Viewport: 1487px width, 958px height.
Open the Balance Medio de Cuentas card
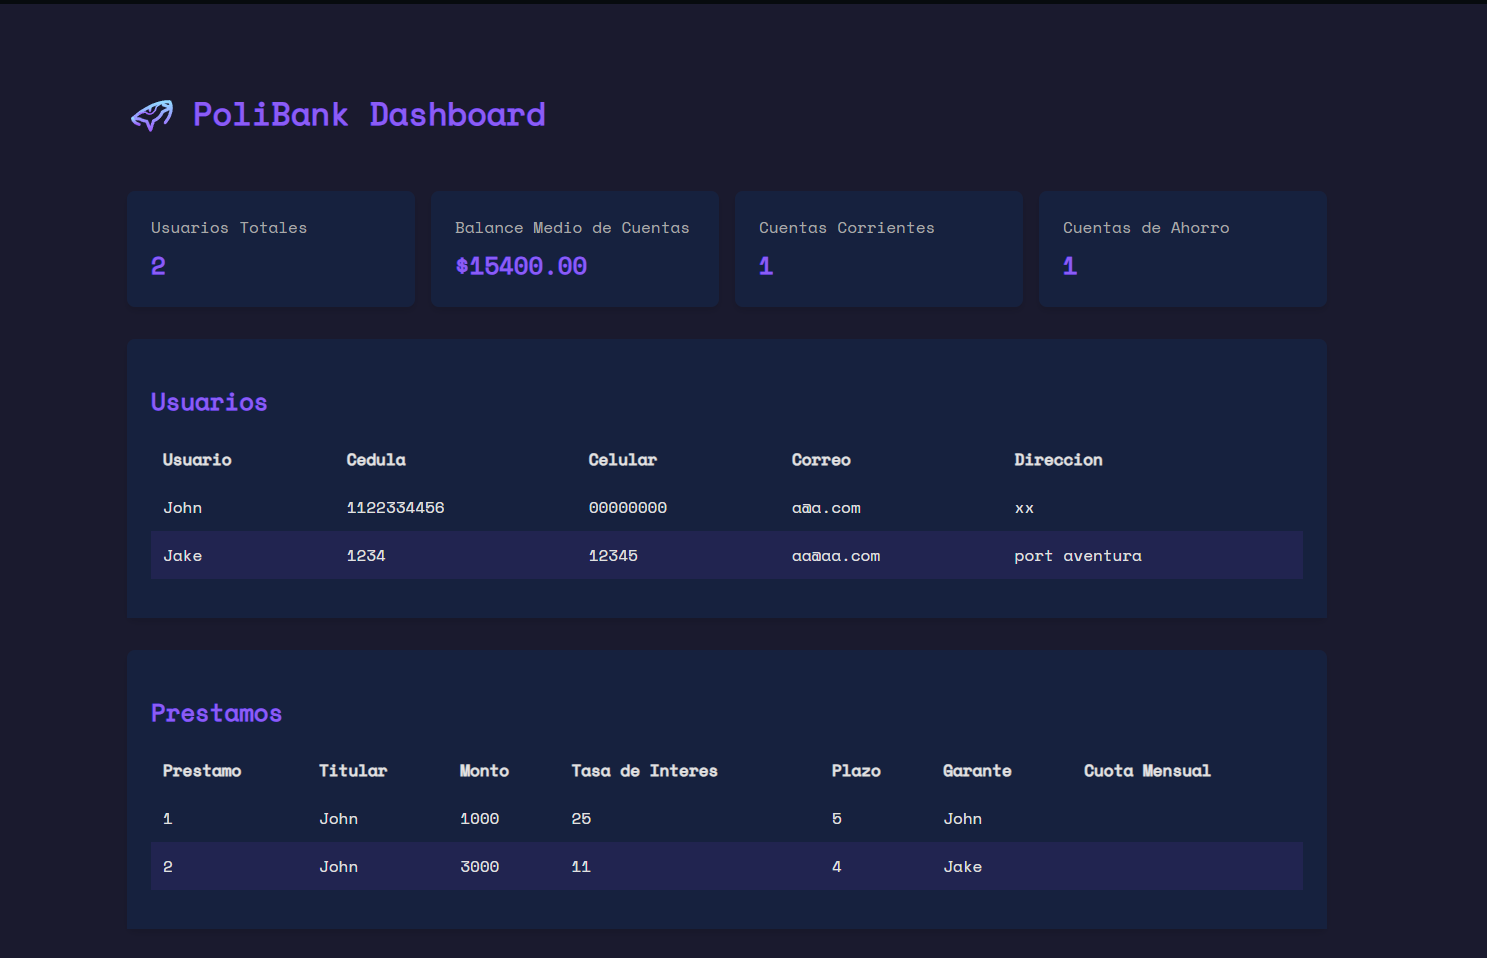pos(574,248)
